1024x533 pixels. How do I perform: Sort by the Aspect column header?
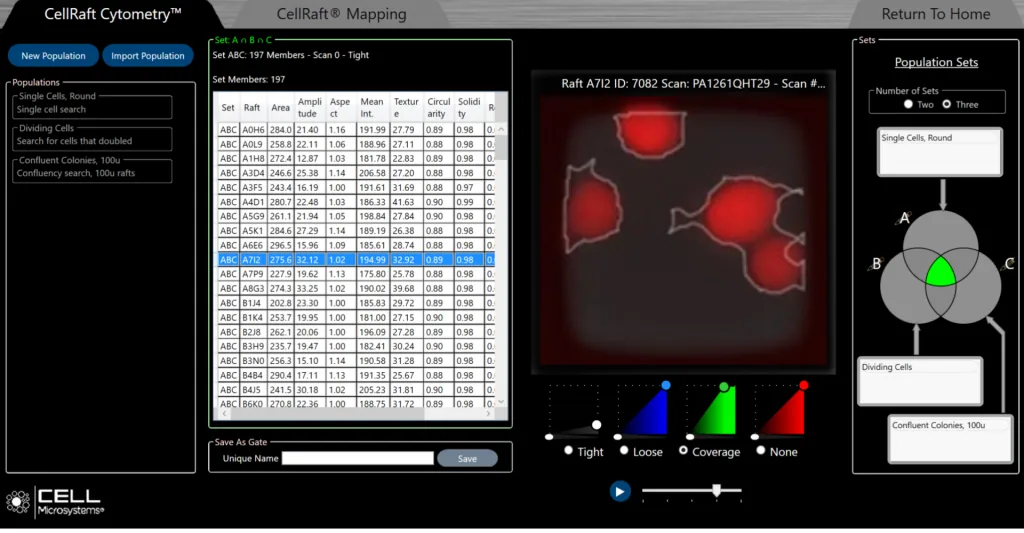tap(340, 108)
